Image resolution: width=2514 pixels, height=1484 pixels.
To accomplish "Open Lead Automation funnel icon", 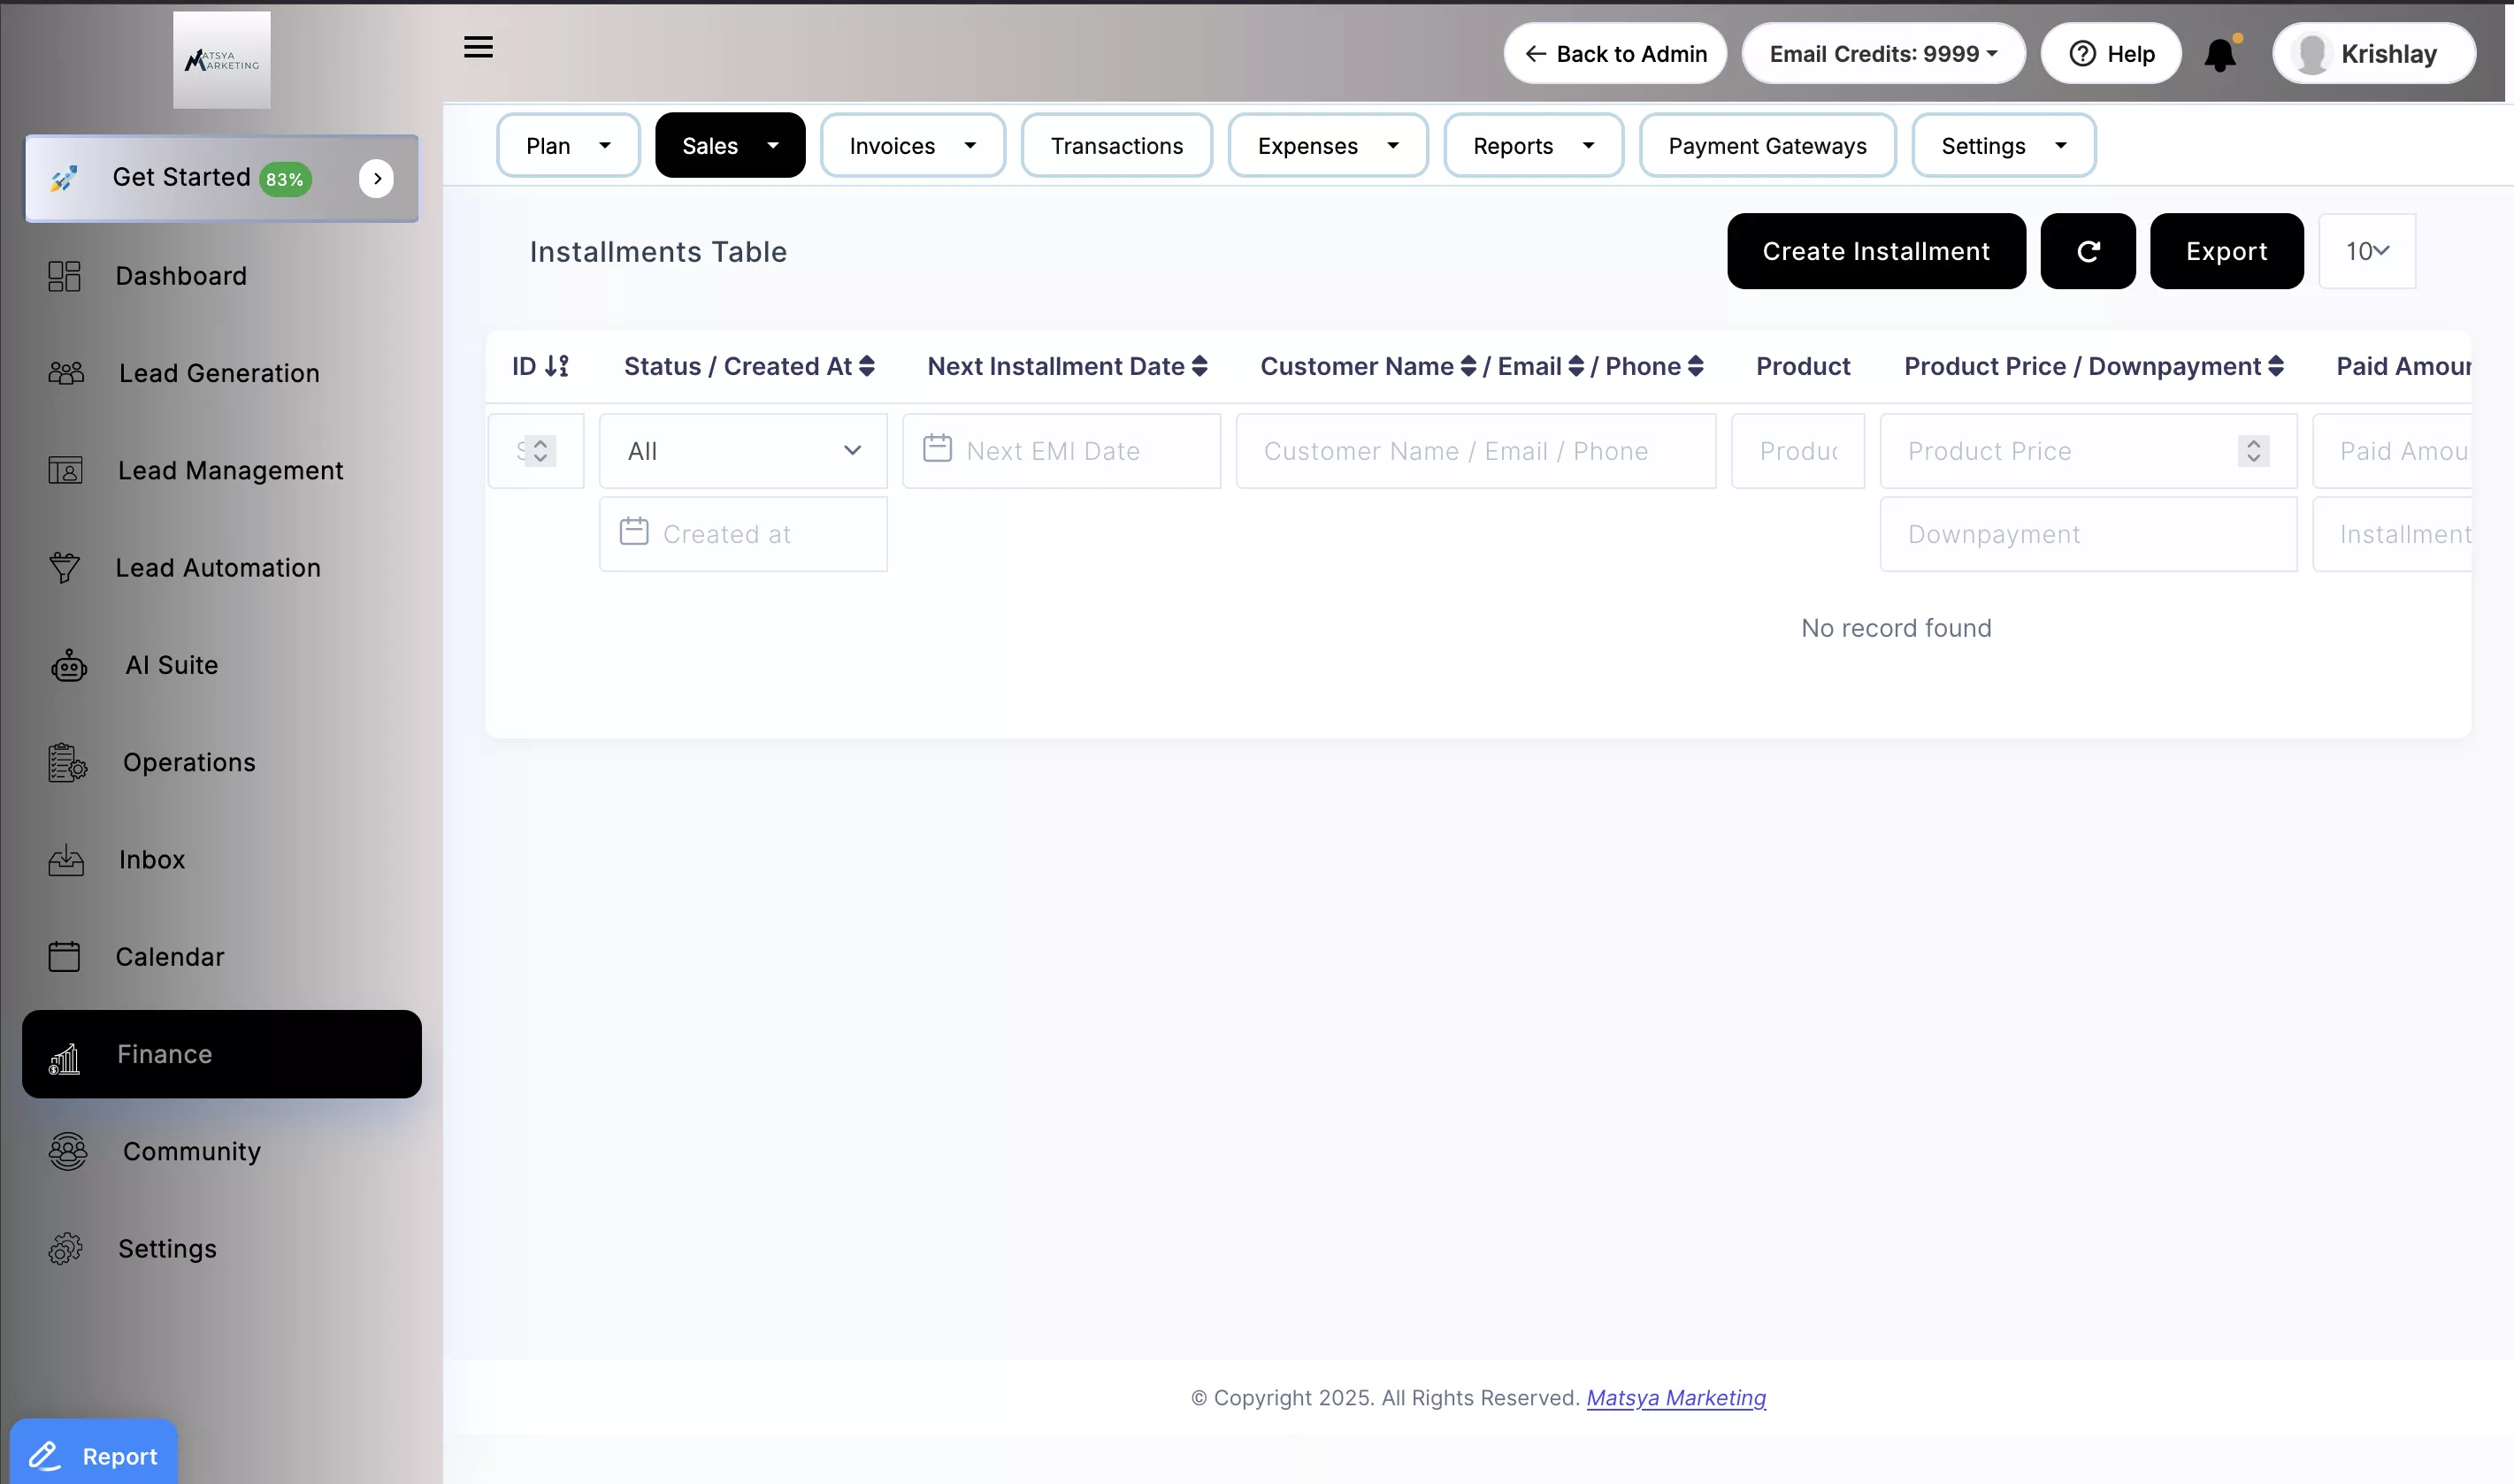I will (65, 567).
